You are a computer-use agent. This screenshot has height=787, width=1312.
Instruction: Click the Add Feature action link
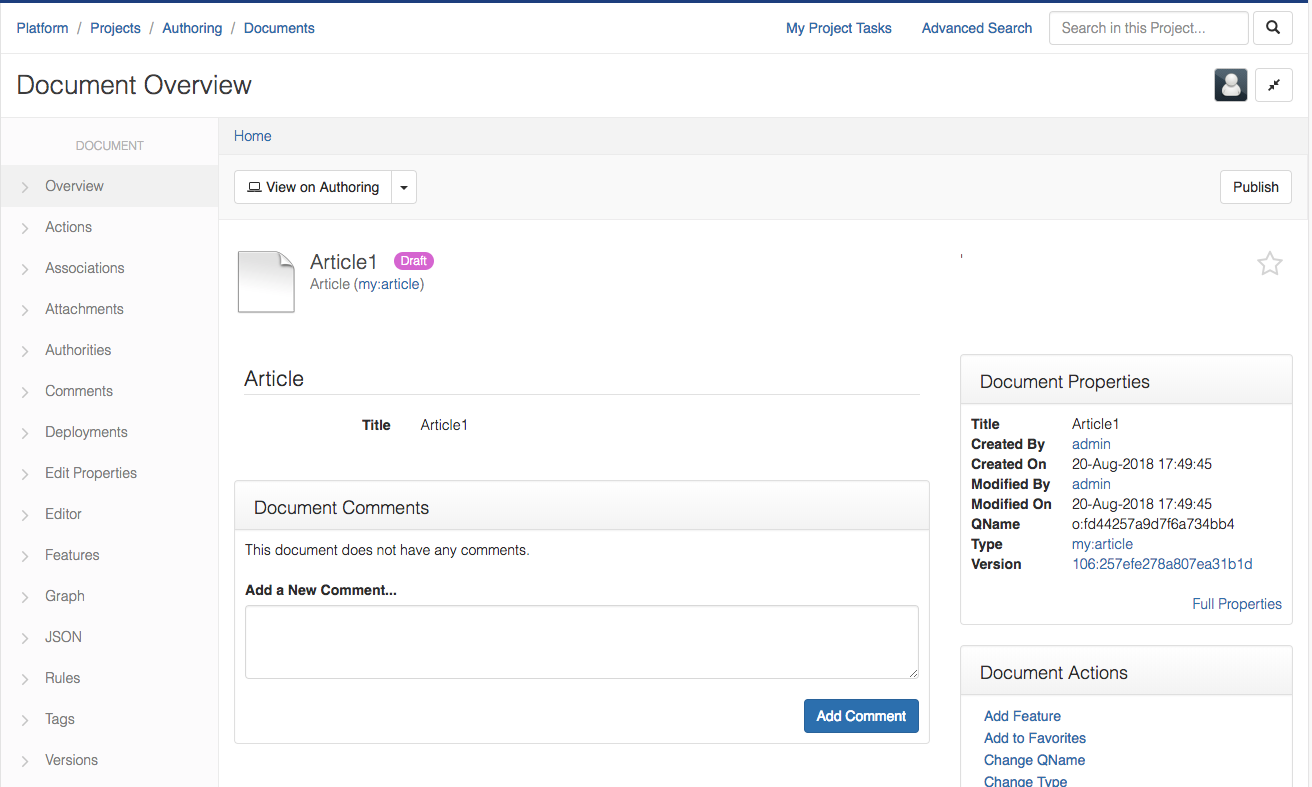(1022, 716)
